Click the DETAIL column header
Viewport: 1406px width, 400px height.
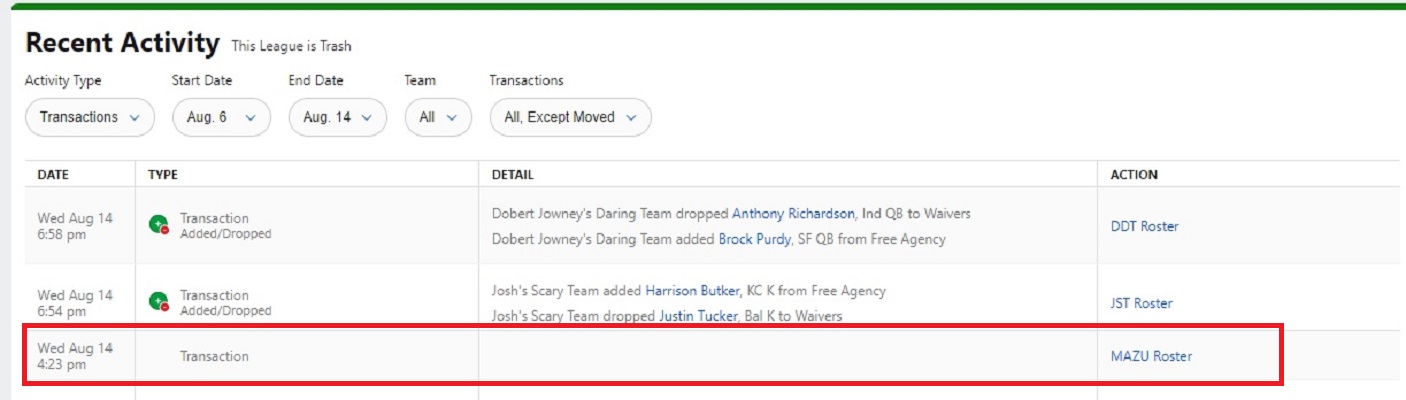click(x=512, y=174)
